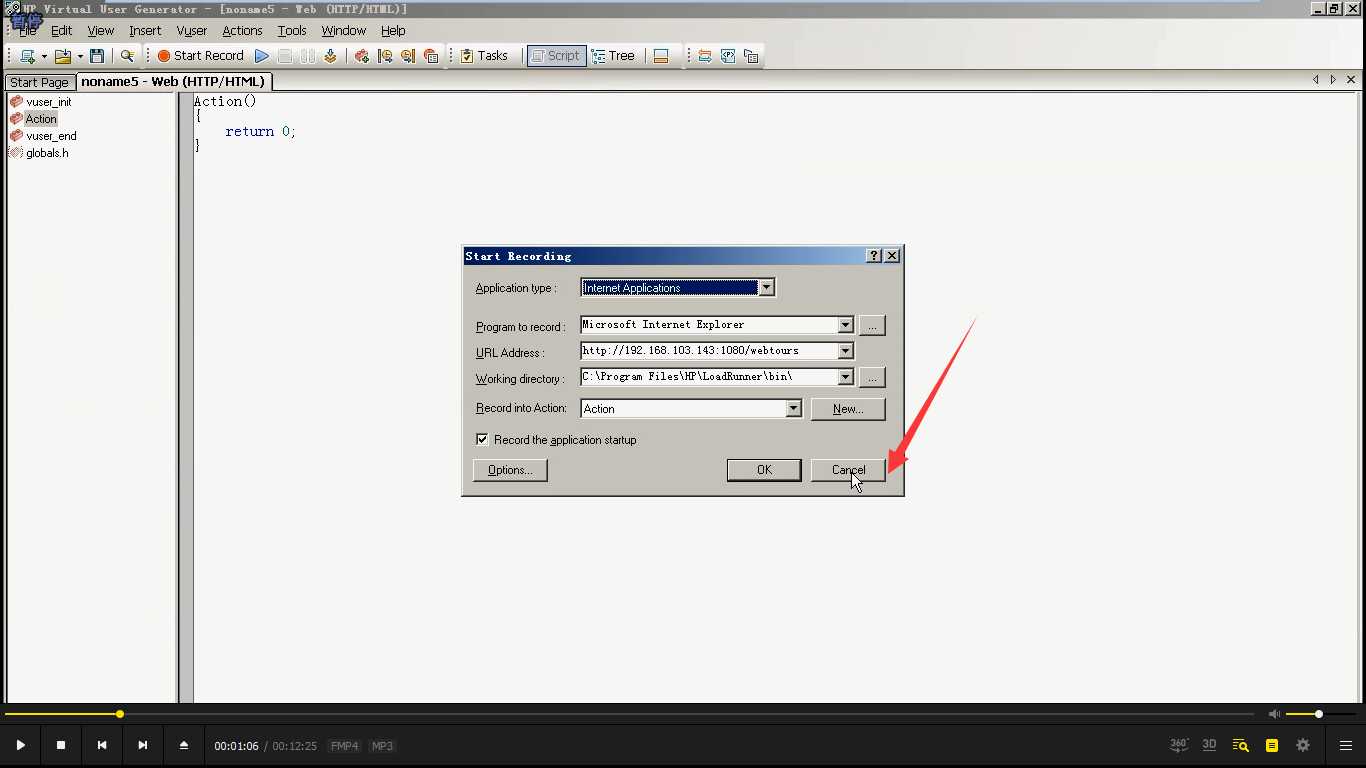Click the last icon on the VuGen toolbar
1366x768 pixels.
(x=751, y=56)
